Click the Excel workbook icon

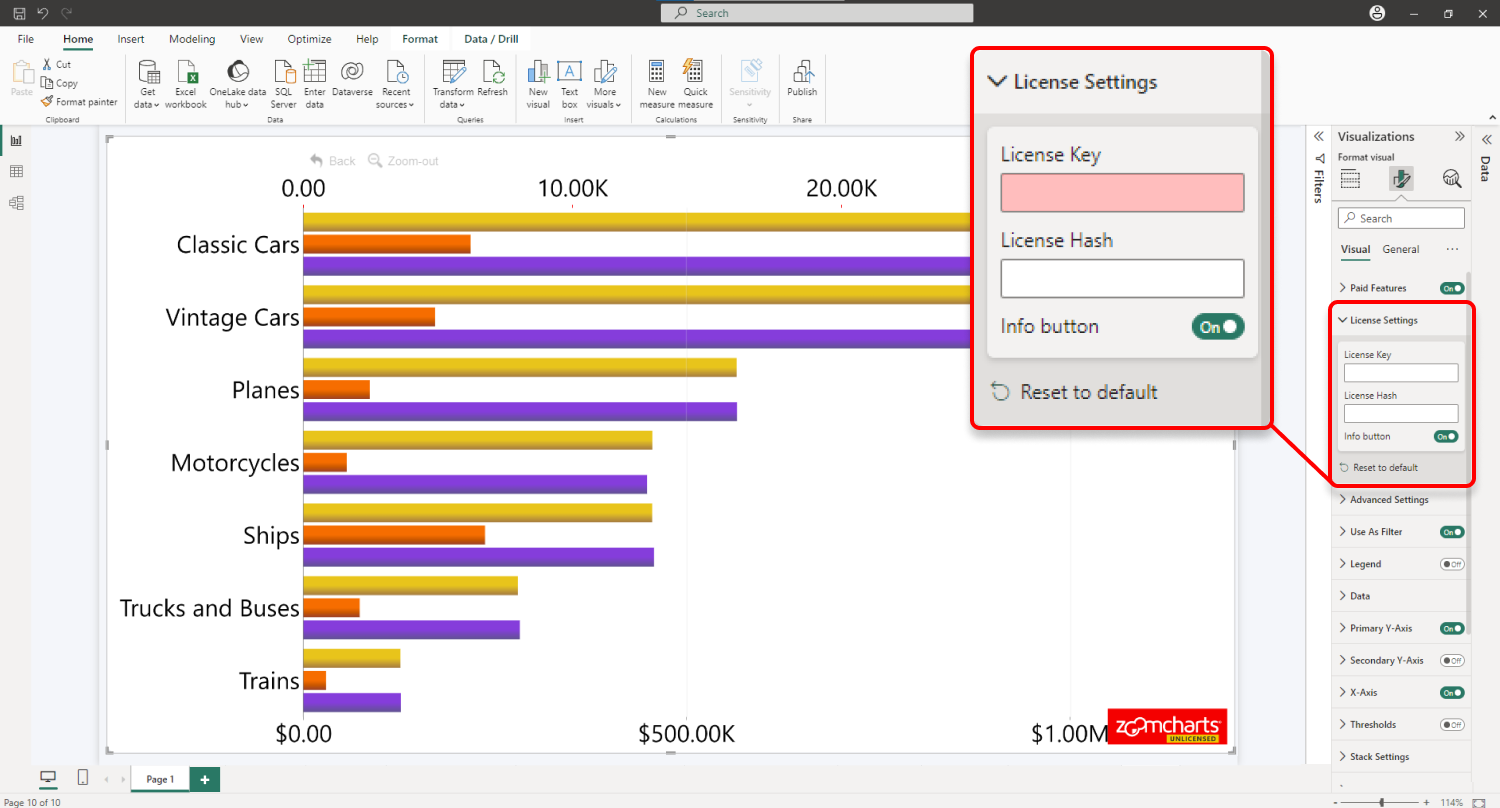[185, 73]
